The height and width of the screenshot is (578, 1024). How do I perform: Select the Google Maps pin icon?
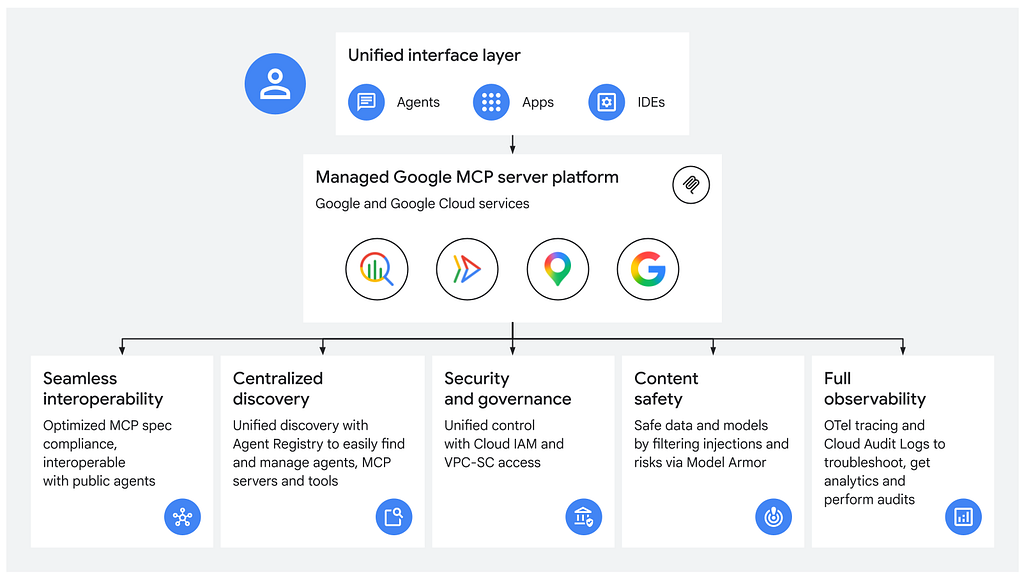coord(558,269)
